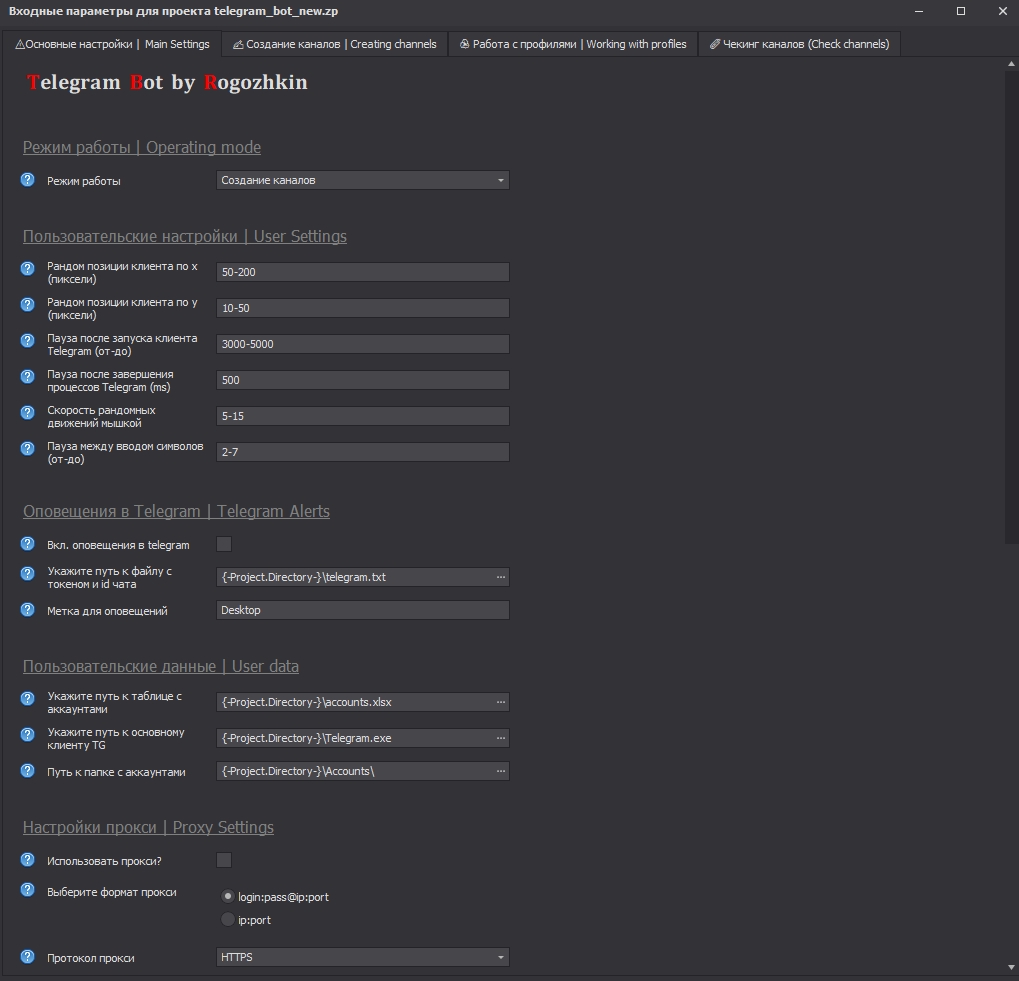Click help icon for путь к файлу с токеном
This screenshot has height=981, width=1019.
click(x=27, y=573)
